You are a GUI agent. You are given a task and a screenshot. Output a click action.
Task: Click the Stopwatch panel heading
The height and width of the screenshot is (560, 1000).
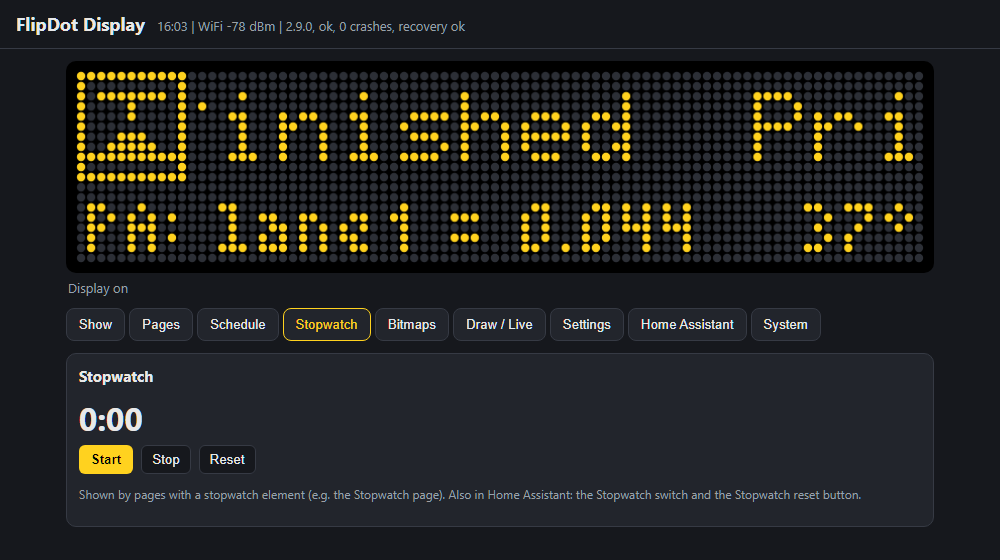tap(116, 377)
